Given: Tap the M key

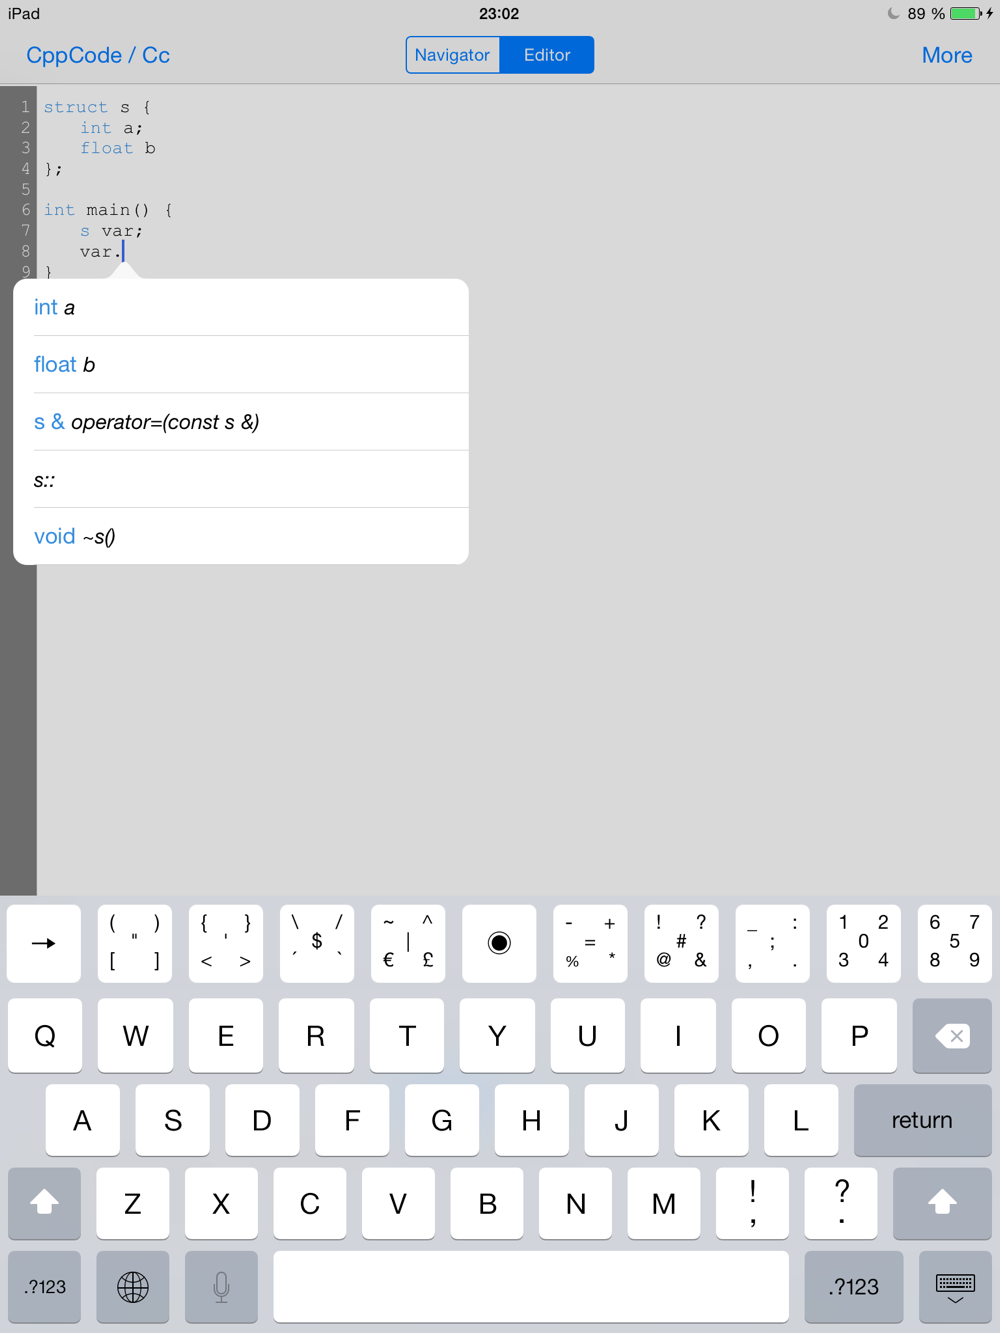Looking at the screenshot, I should pos(664,1203).
